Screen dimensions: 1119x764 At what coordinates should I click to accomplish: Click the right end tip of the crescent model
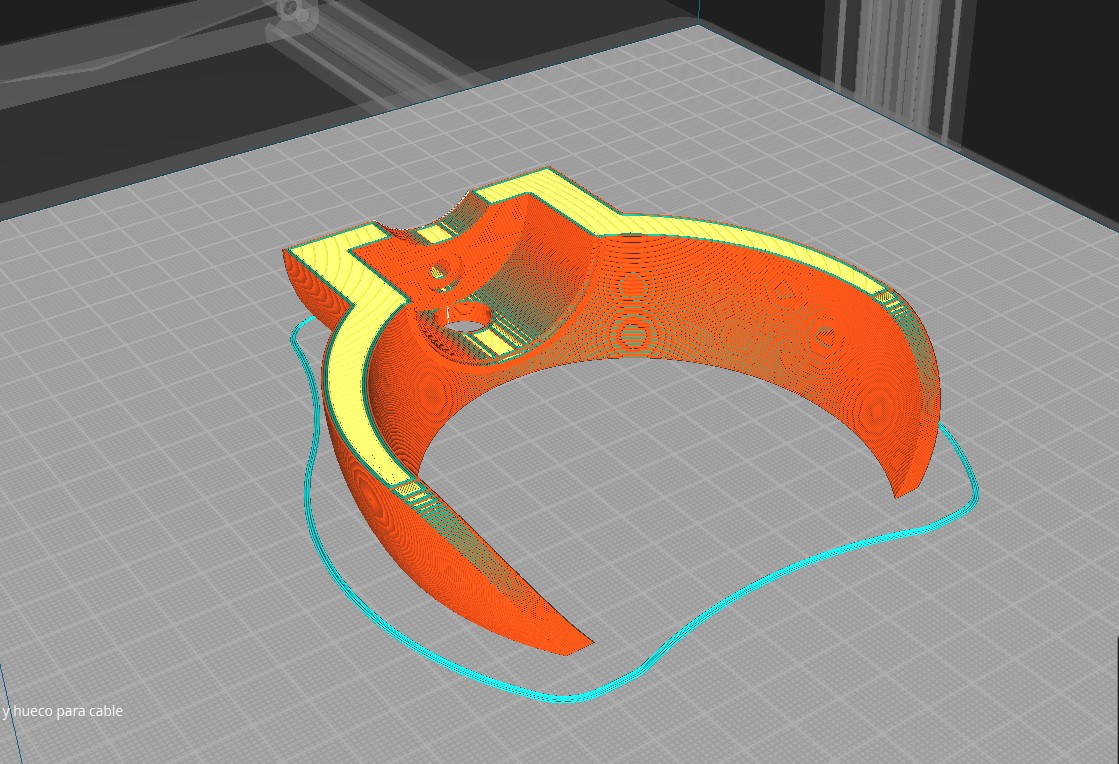905,487
